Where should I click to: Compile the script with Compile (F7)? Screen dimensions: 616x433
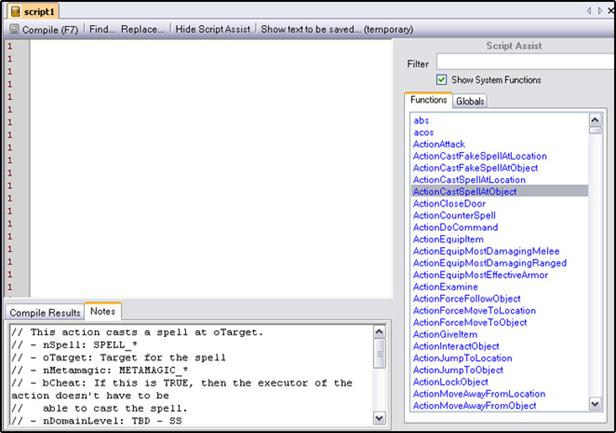(44, 29)
